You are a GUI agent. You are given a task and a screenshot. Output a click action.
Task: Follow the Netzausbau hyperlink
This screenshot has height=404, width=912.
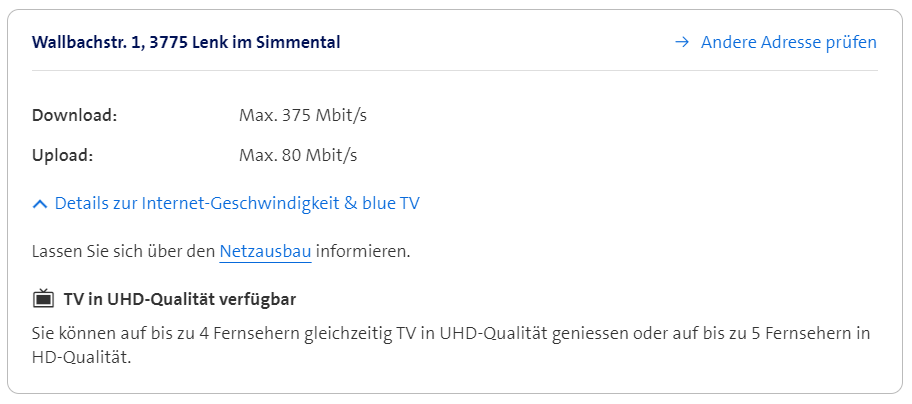point(265,252)
